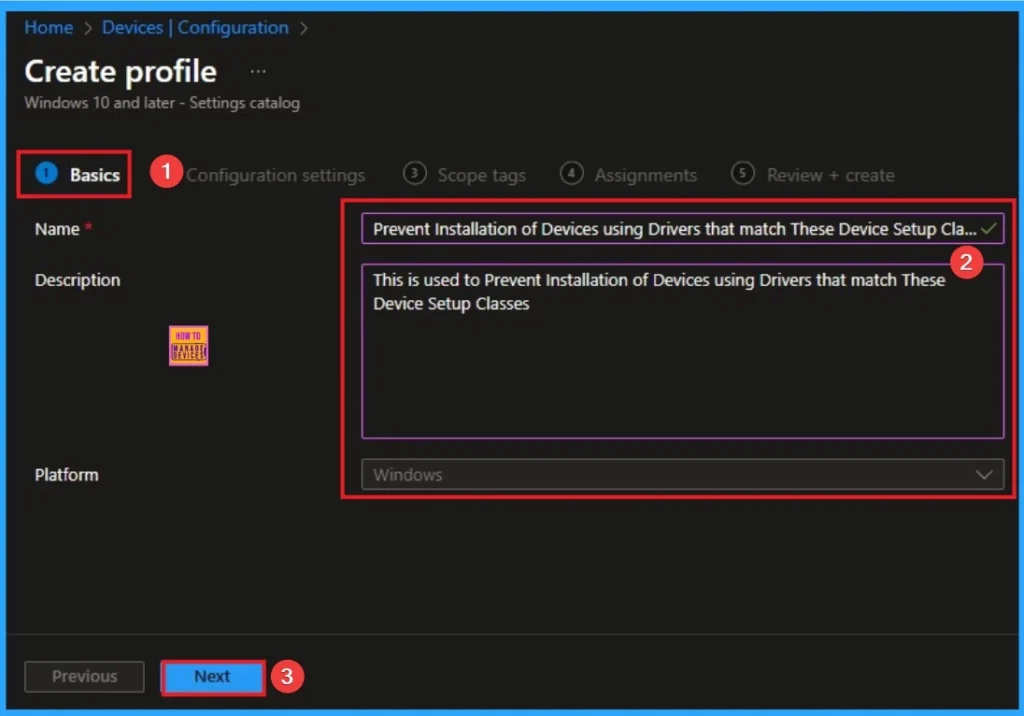Image resolution: width=1024 pixels, height=716 pixels.
Task: Switch to the Assignments tab
Action: coord(648,174)
